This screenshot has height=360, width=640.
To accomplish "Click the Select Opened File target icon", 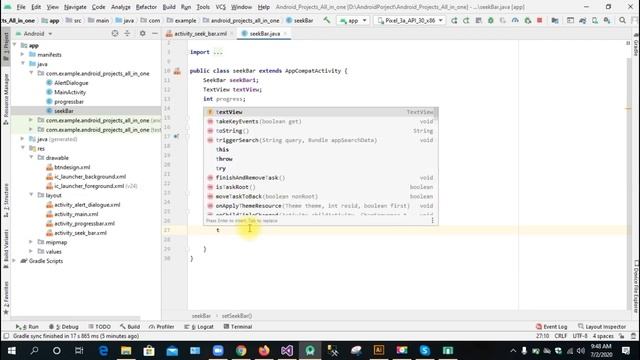I will [115, 33].
